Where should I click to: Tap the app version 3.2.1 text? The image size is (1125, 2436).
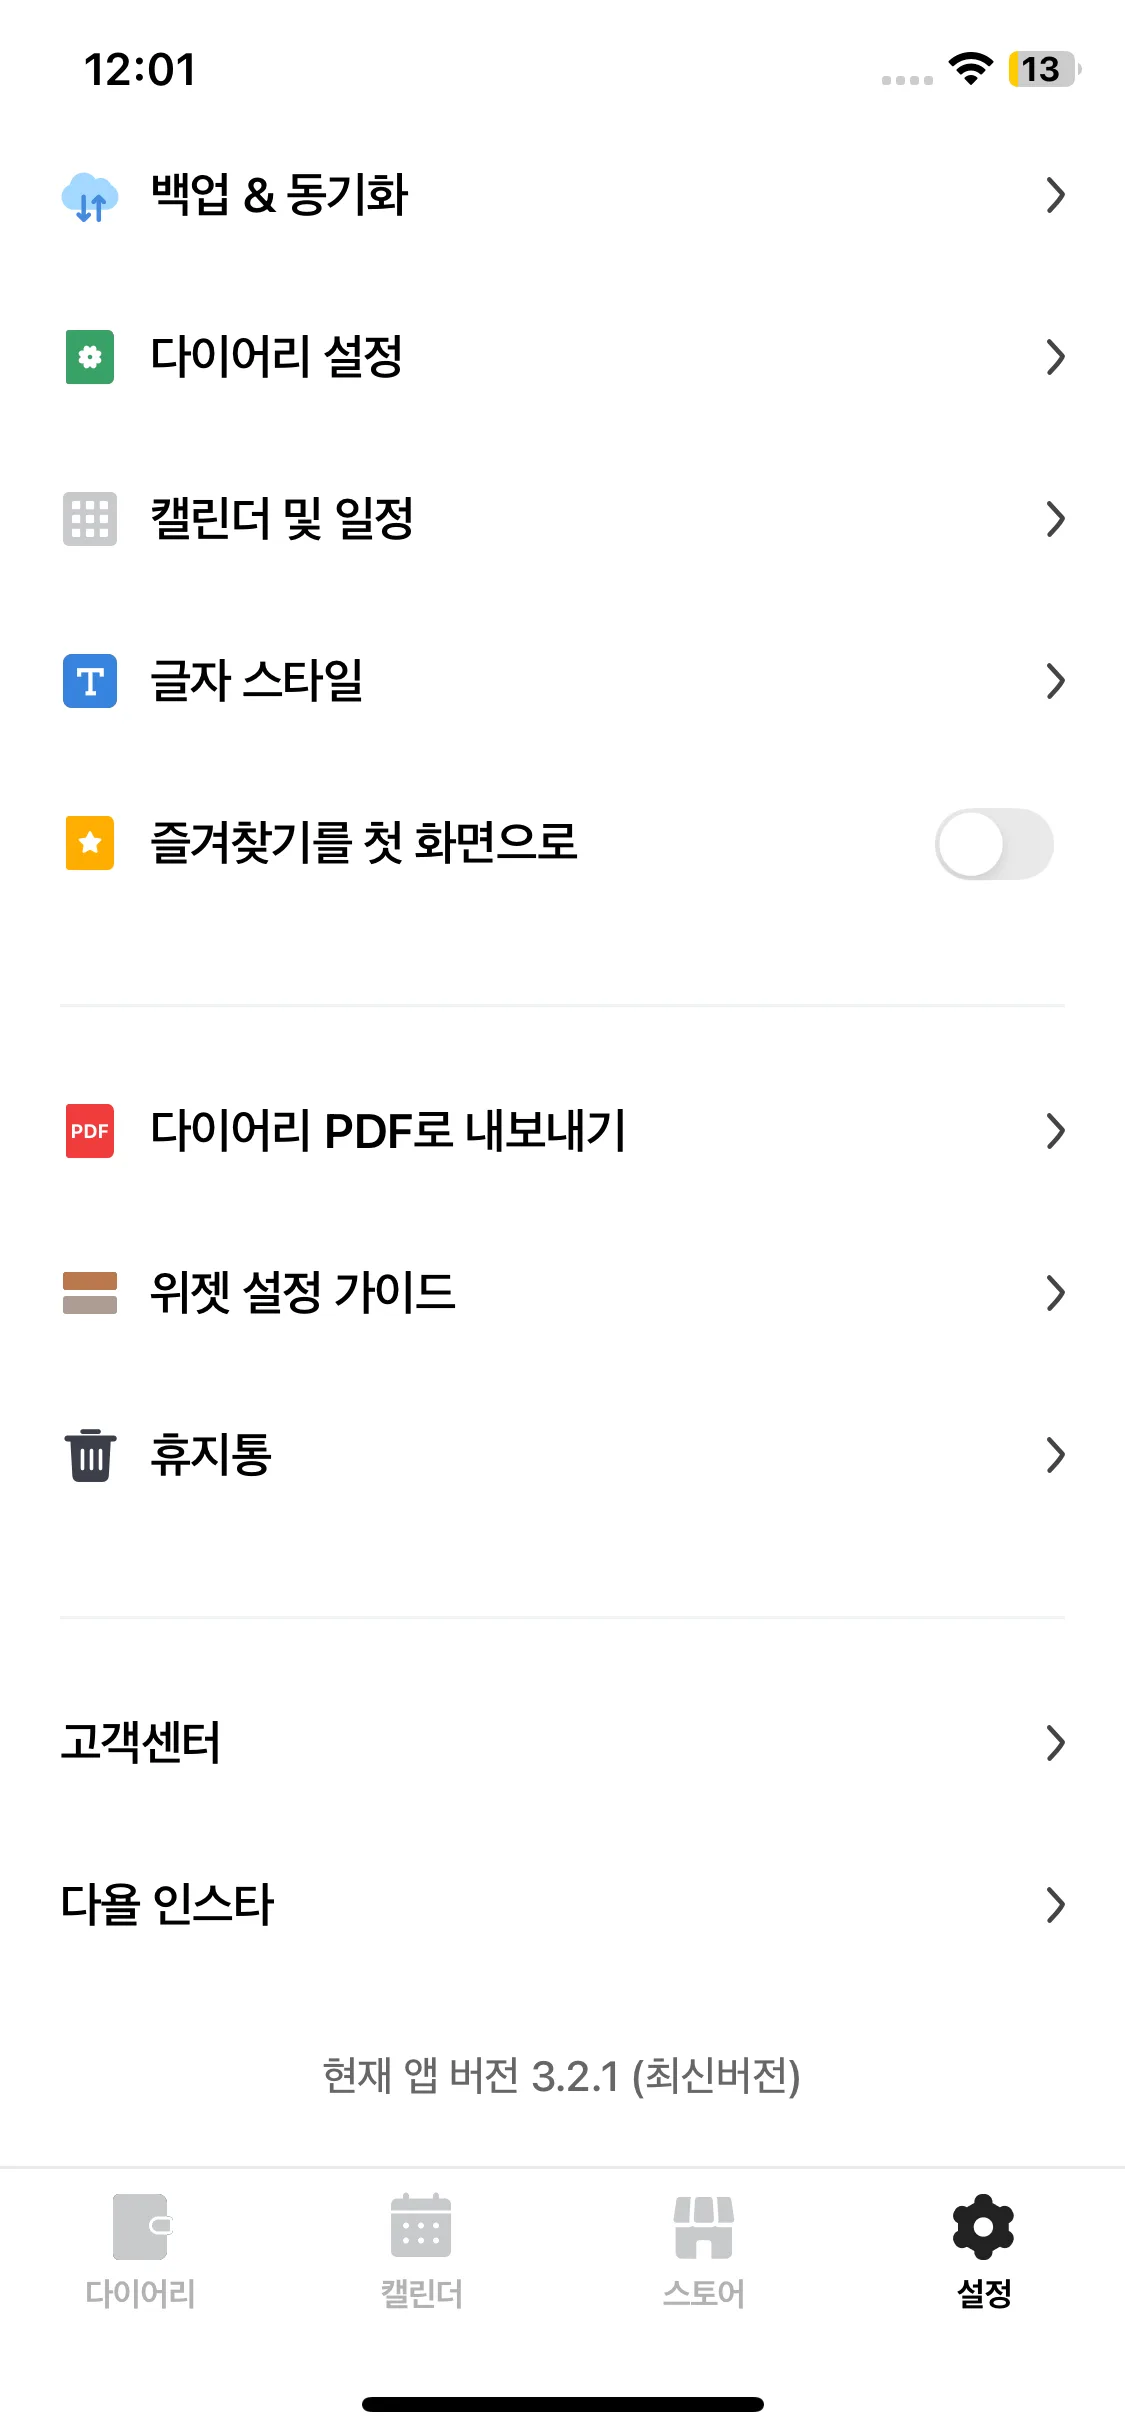pyautogui.click(x=562, y=2077)
